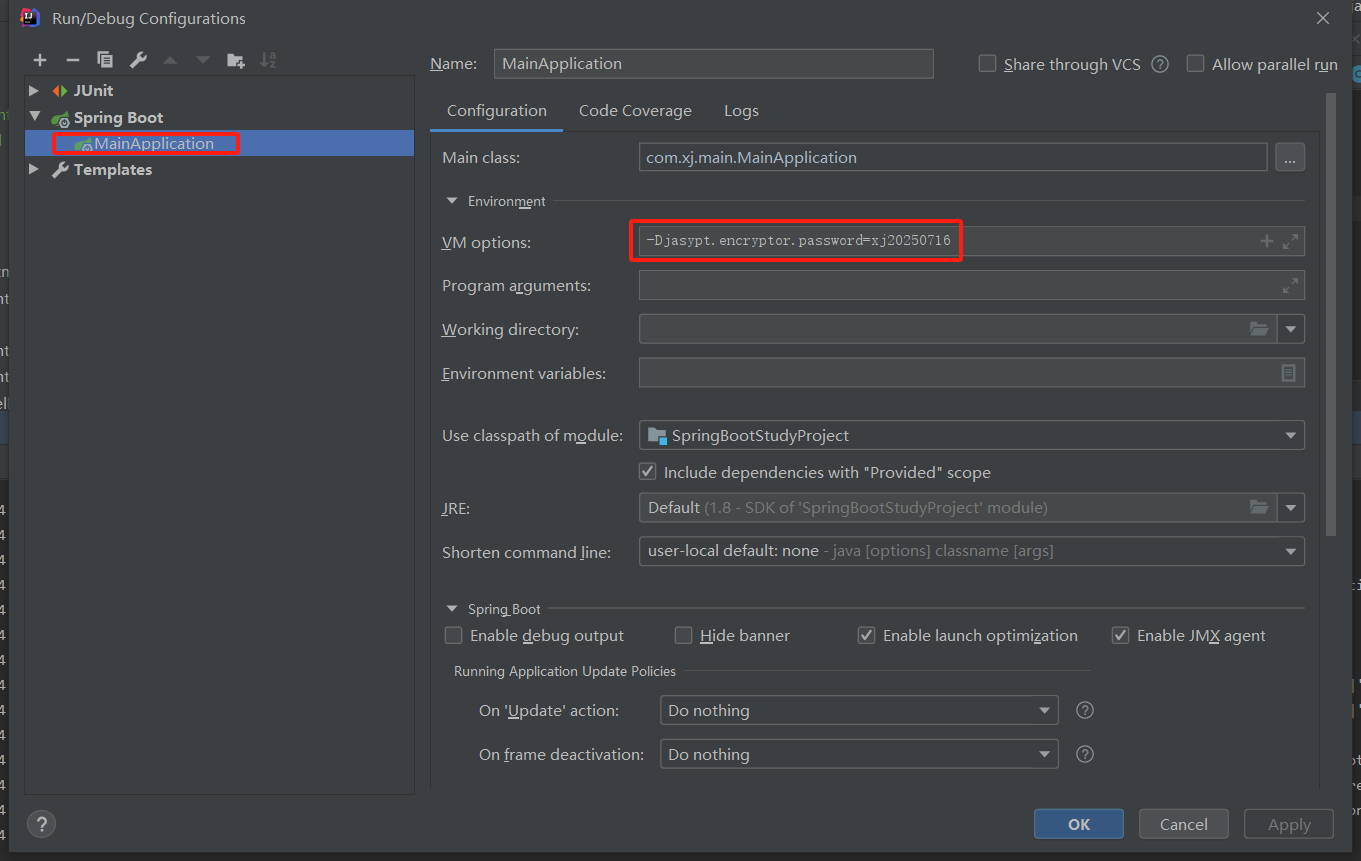This screenshot has width=1361, height=861.
Task: Open help for Share through VCS
Action: pyautogui.click(x=1160, y=64)
